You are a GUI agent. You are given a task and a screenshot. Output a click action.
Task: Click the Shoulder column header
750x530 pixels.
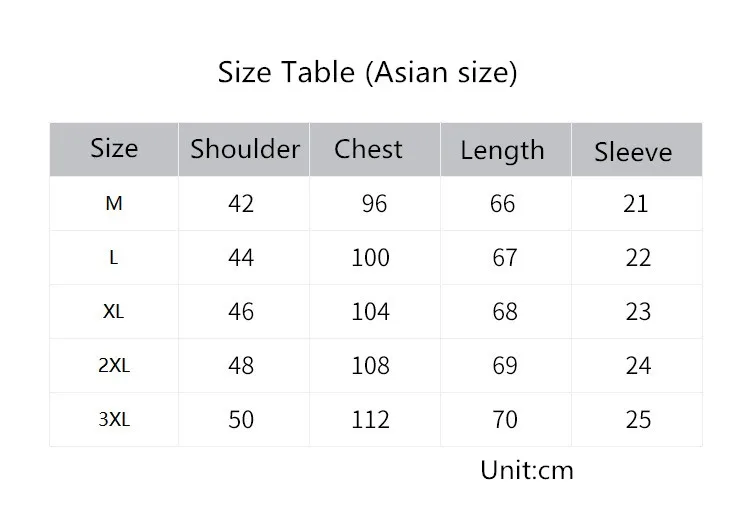point(245,149)
